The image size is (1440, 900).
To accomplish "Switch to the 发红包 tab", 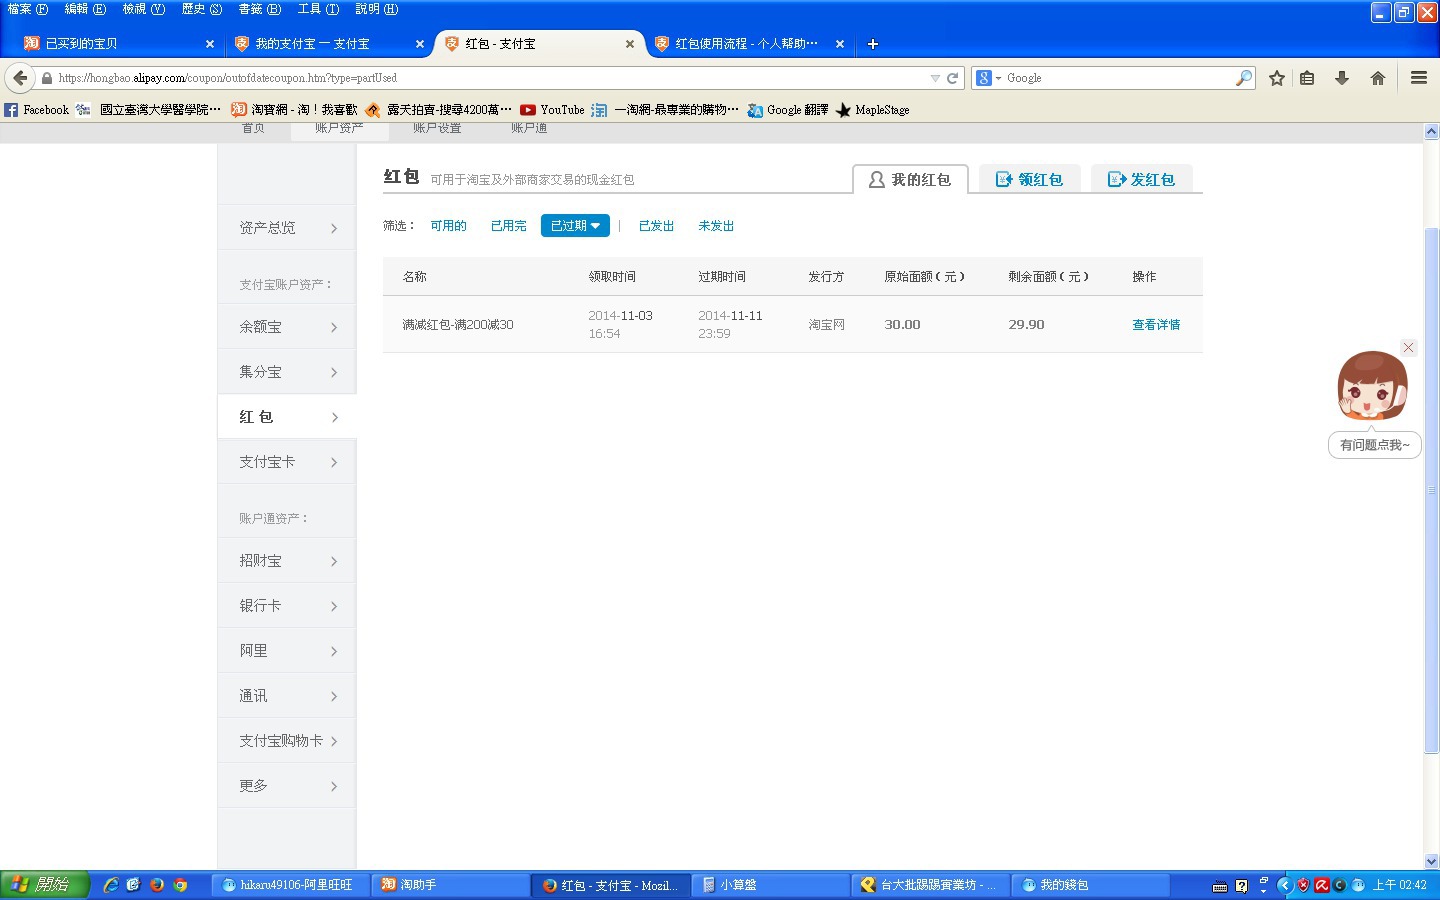I will coord(1141,180).
